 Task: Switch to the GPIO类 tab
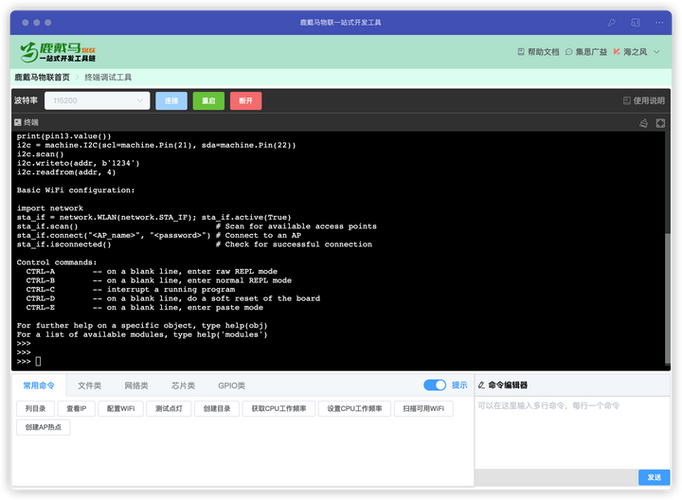(231, 385)
